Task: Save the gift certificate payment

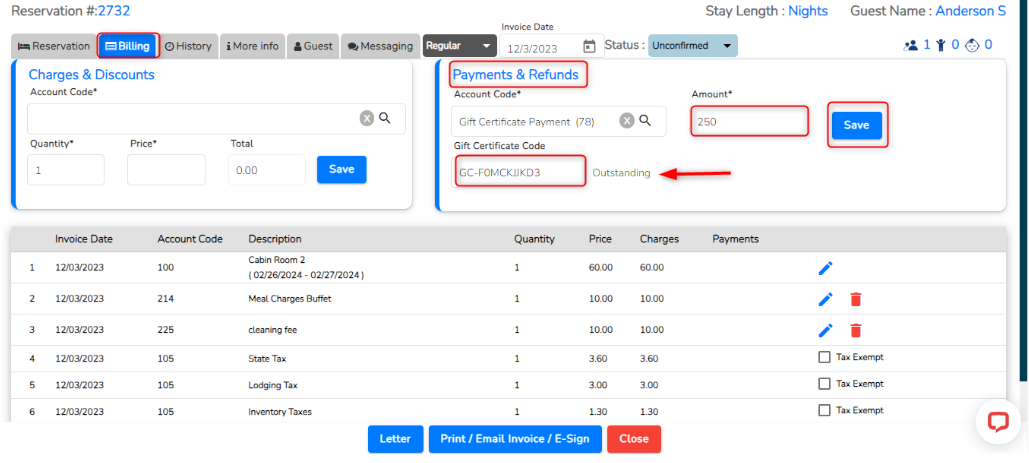Action: (x=856, y=125)
